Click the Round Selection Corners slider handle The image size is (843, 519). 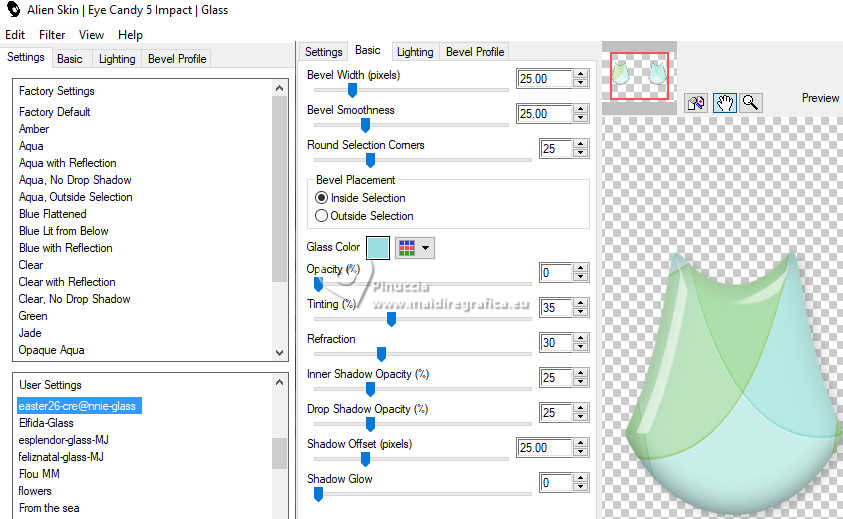tap(370, 160)
